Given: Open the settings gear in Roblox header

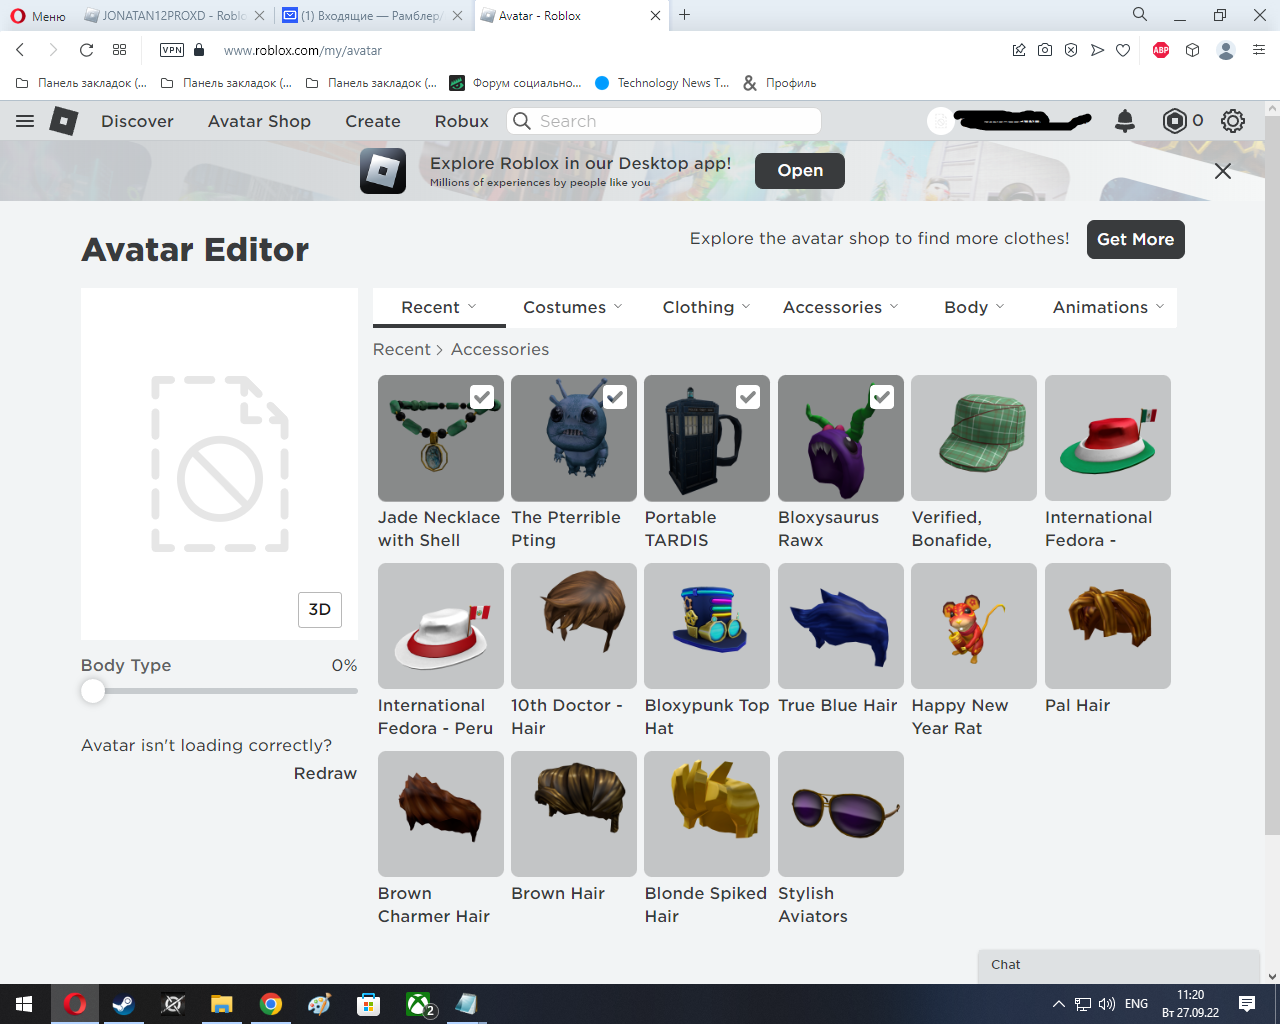Looking at the screenshot, I should (1233, 121).
